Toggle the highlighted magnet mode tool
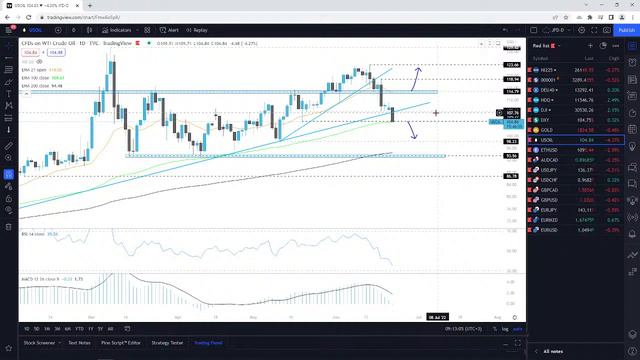 (9, 174)
